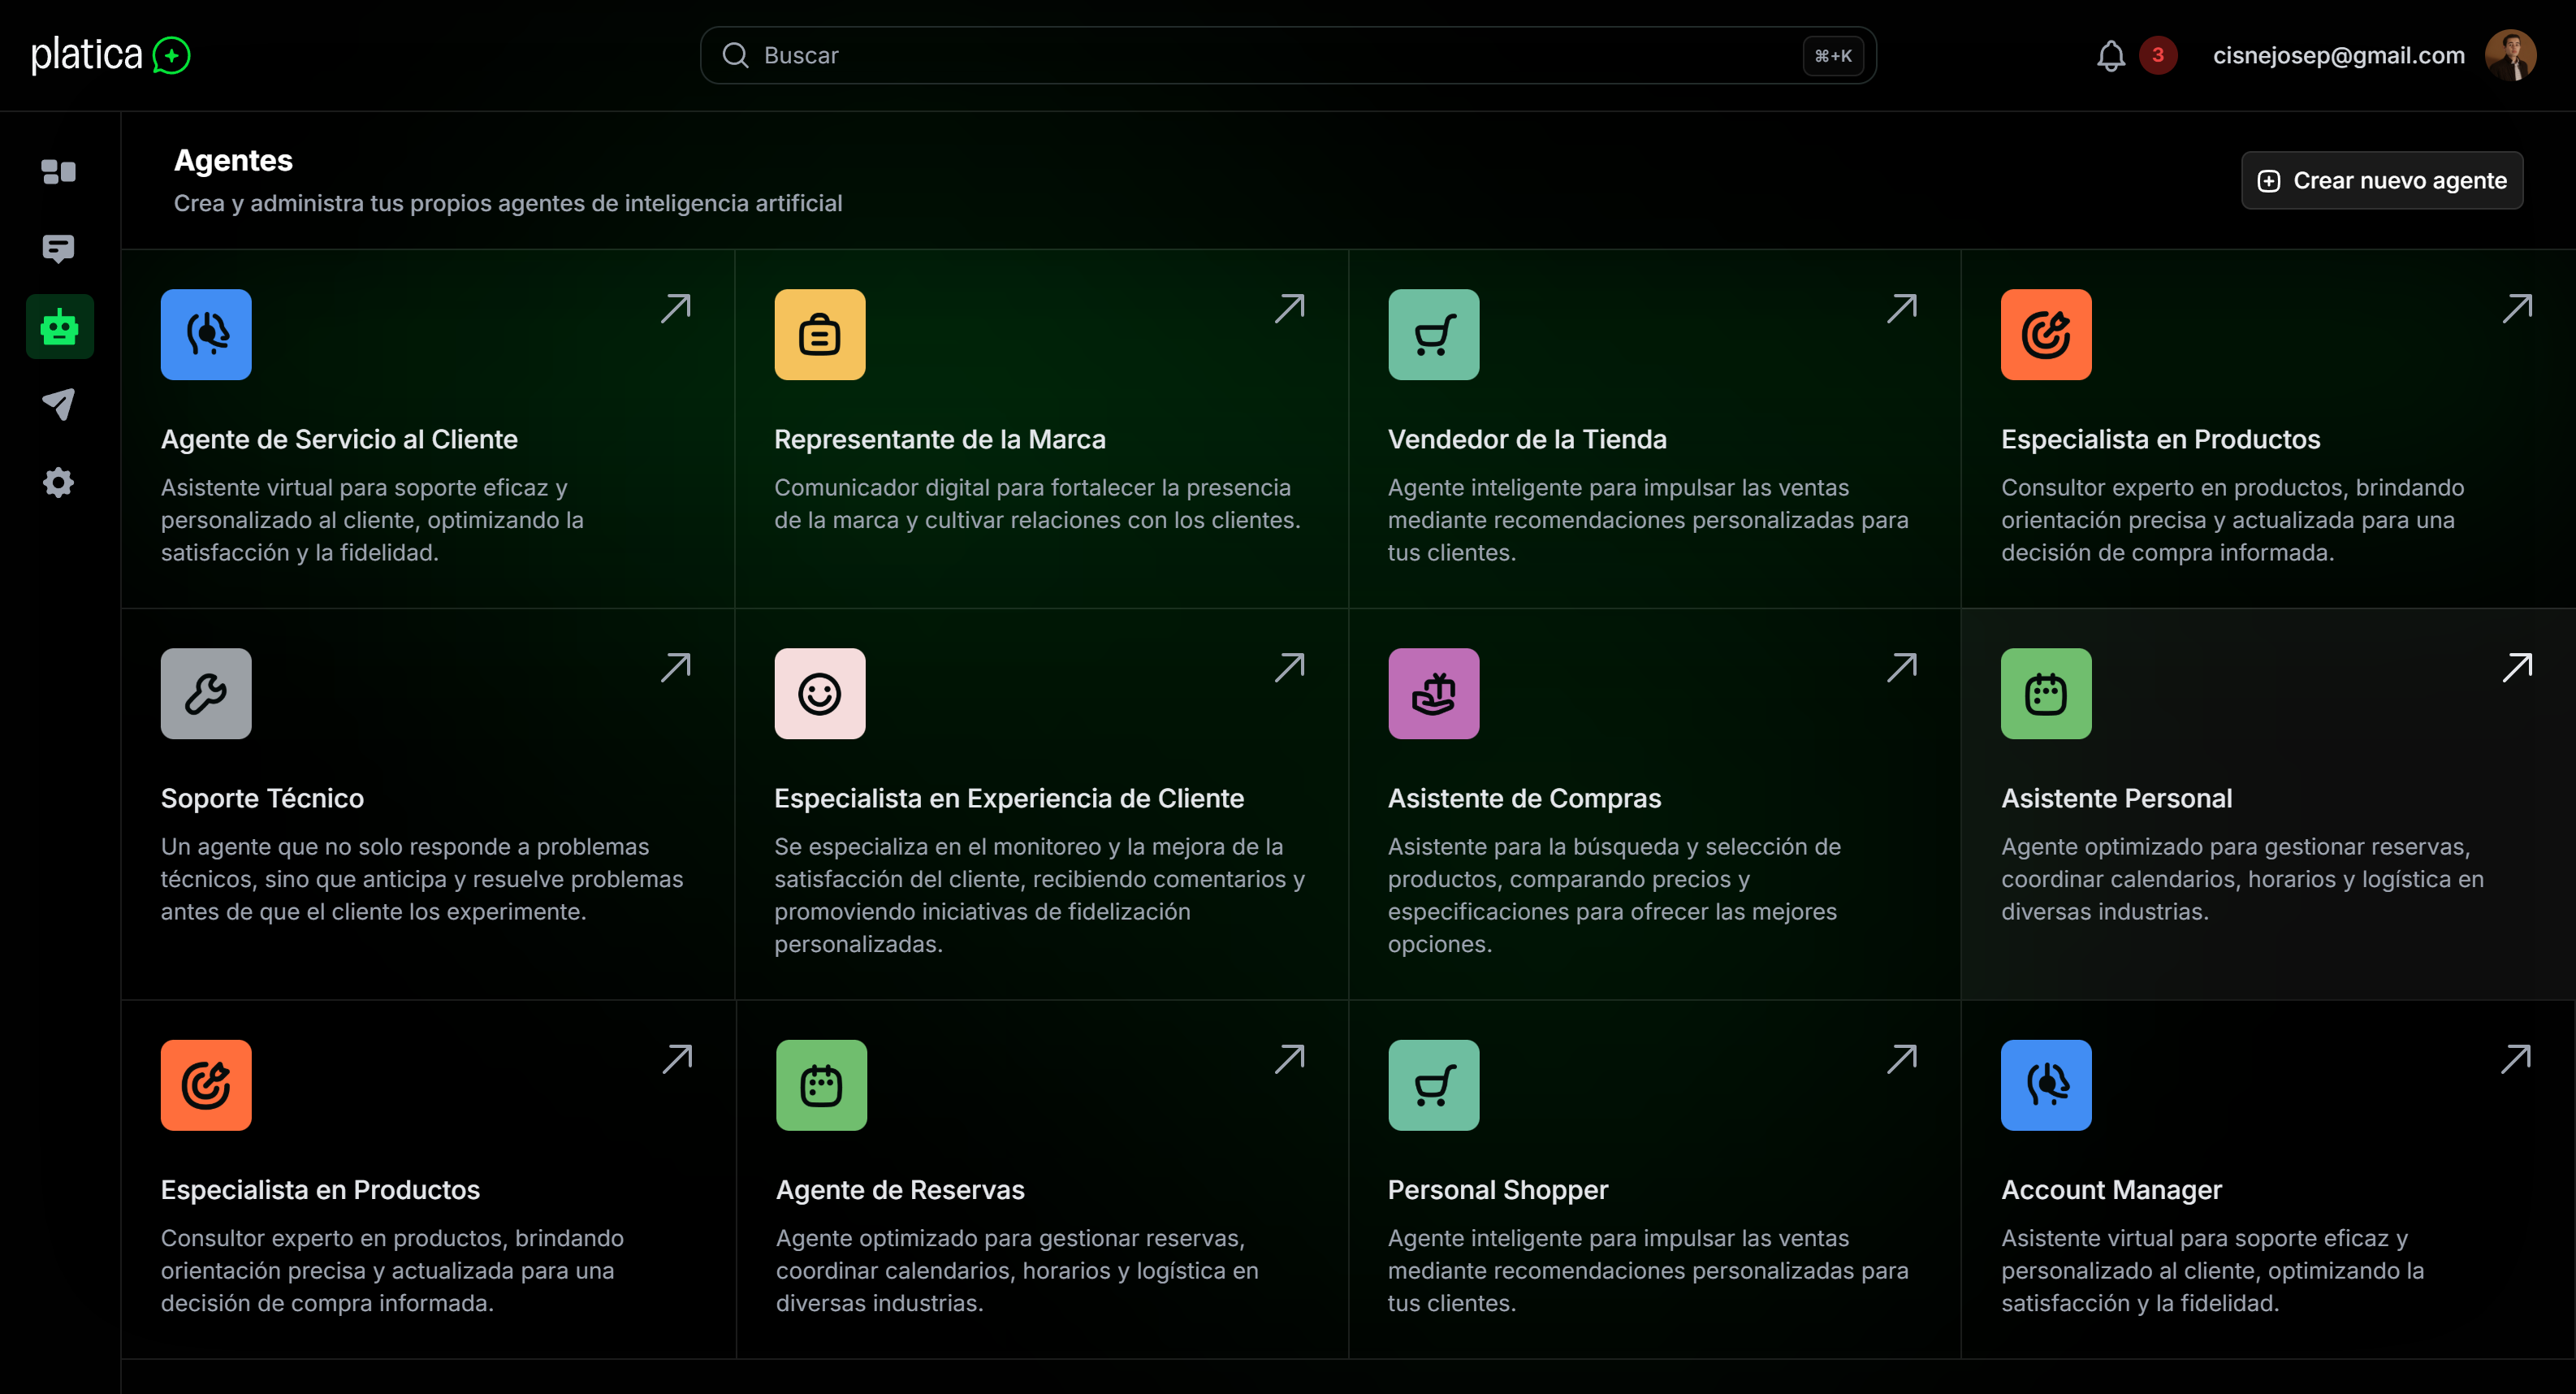
Task: Select the dashboard icon in the sidebar
Action: point(58,171)
